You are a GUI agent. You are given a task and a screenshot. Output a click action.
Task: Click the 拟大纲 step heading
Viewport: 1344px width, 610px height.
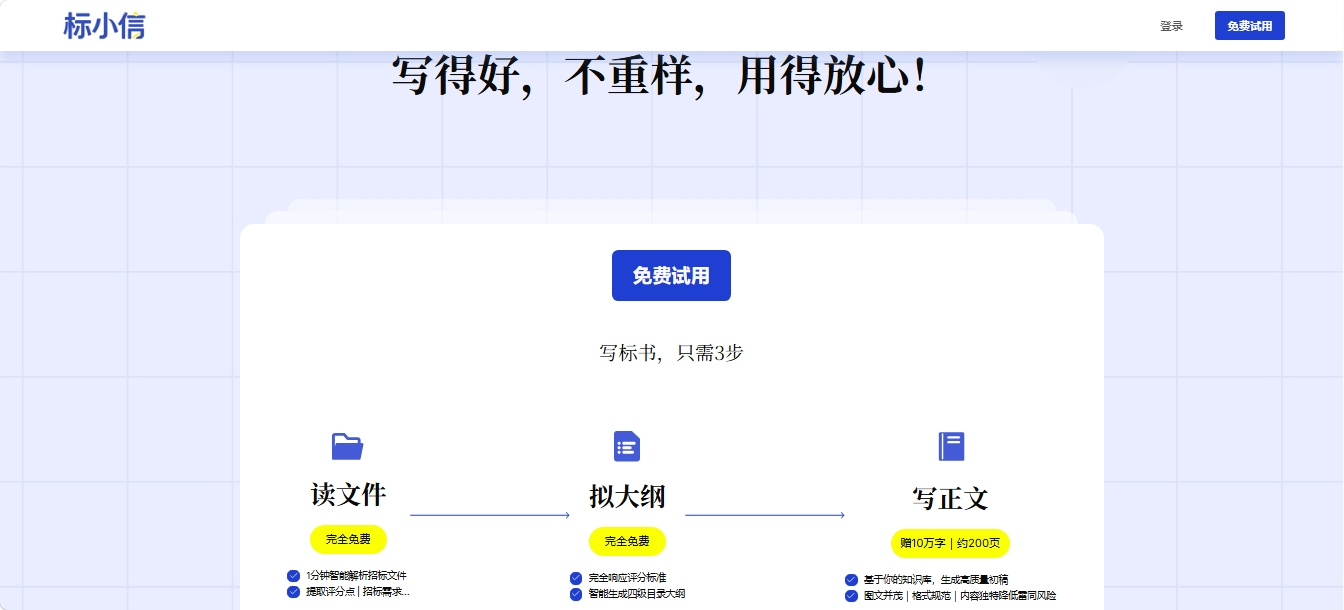coord(627,496)
